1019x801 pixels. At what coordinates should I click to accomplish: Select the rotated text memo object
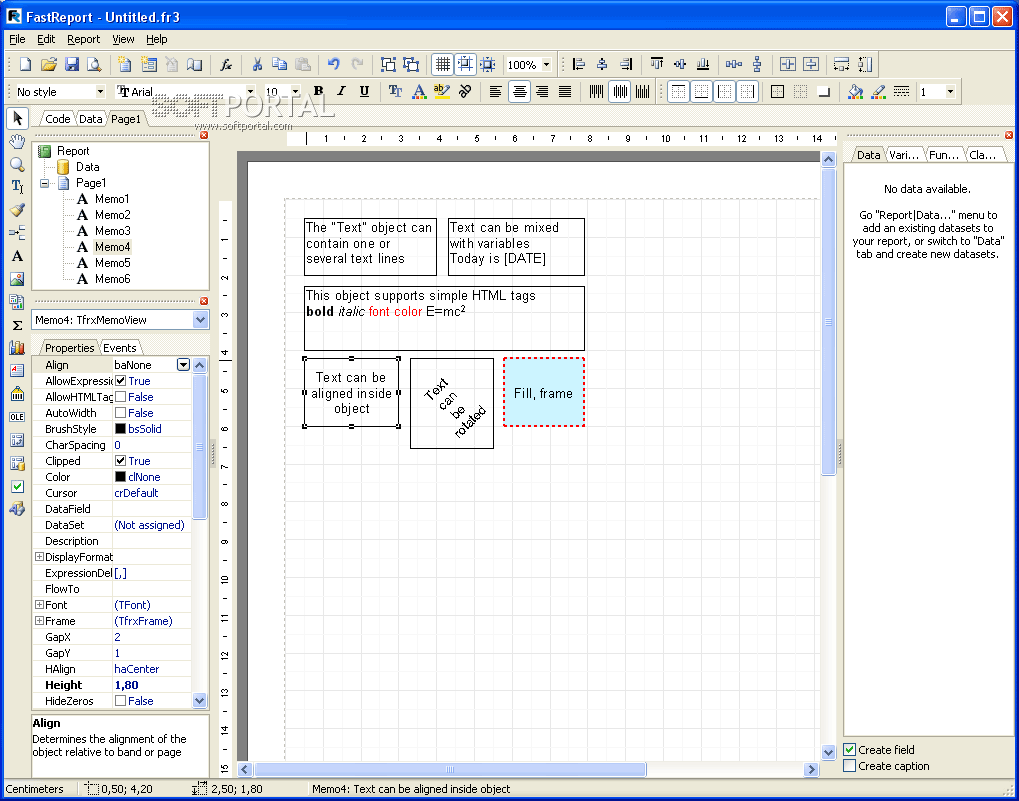click(x=452, y=403)
